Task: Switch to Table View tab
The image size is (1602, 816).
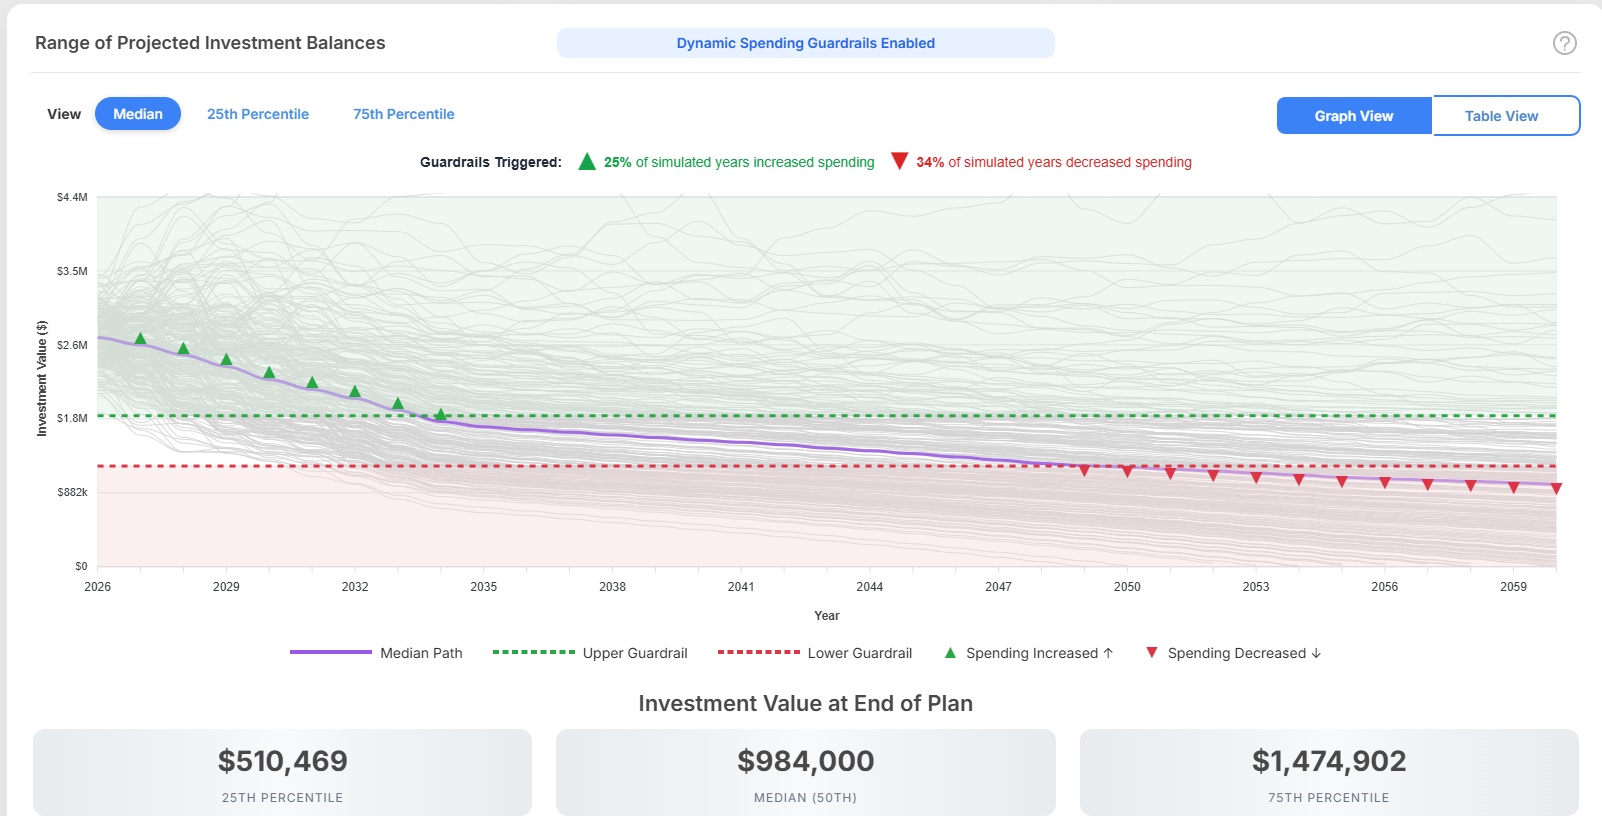Action: coord(1501,116)
